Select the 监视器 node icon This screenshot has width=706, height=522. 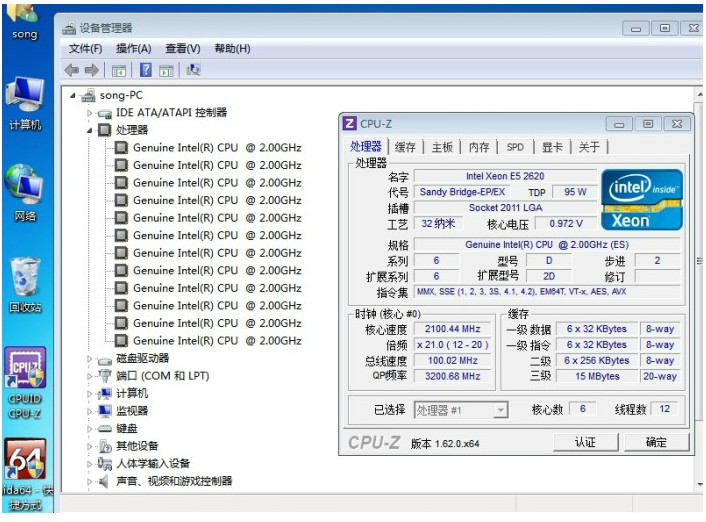click(x=105, y=411)
